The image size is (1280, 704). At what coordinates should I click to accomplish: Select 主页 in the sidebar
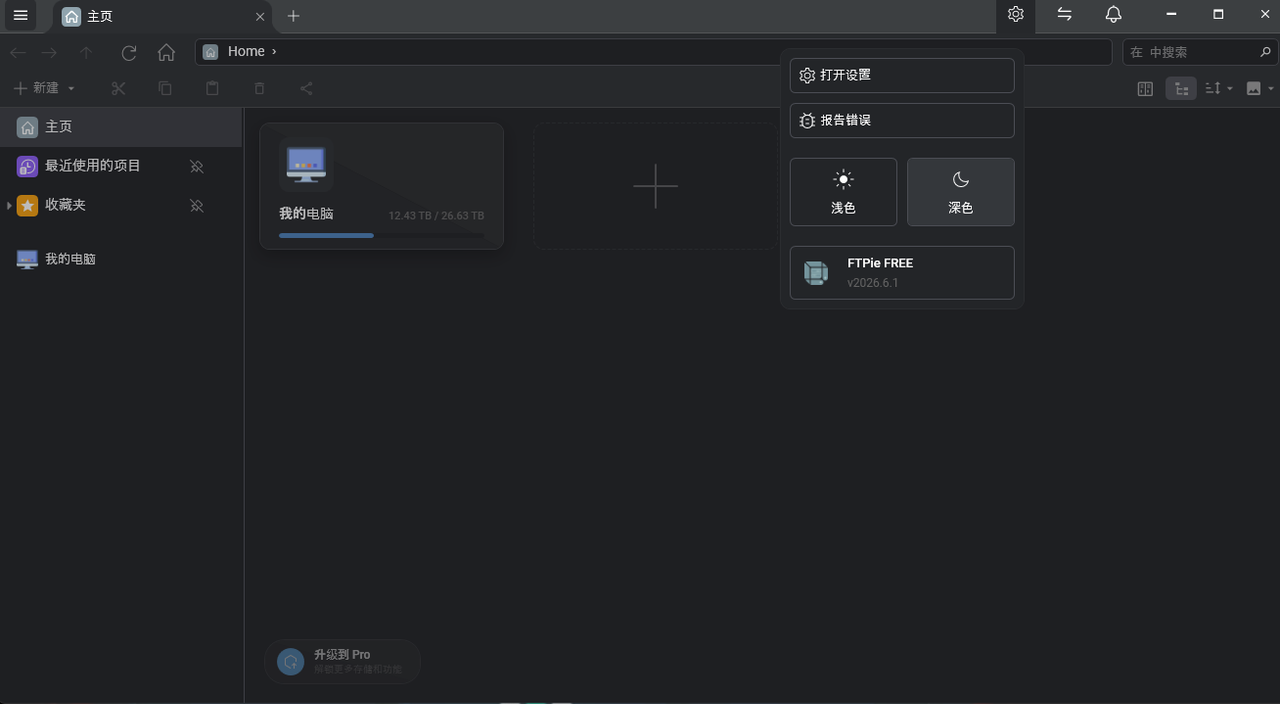click(121, 127)
